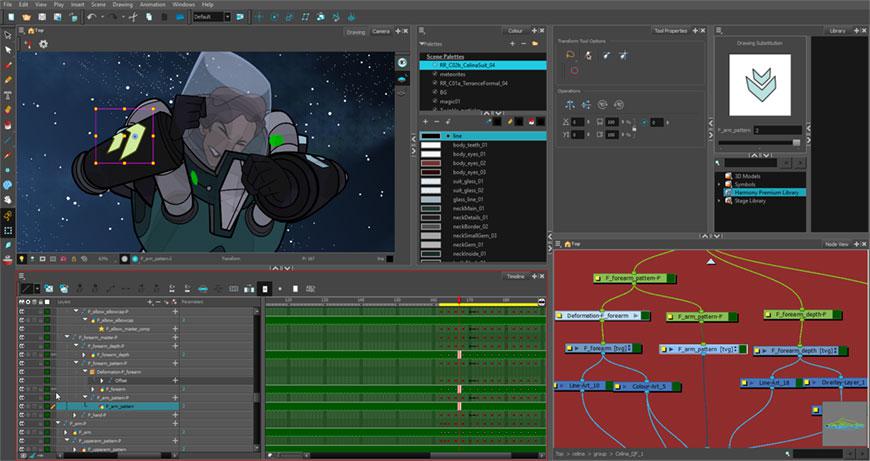
Task: Toggle enable for F_elbow_master_comp layer in Timeline
Action: point(22,329)
